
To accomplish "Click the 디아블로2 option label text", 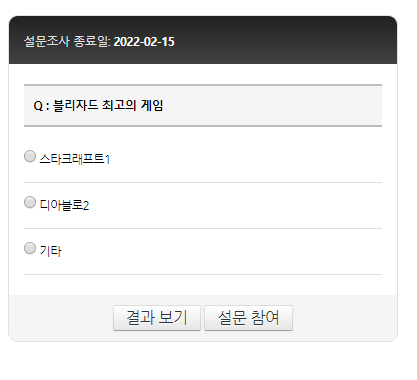I will click(x=64, y=205).
